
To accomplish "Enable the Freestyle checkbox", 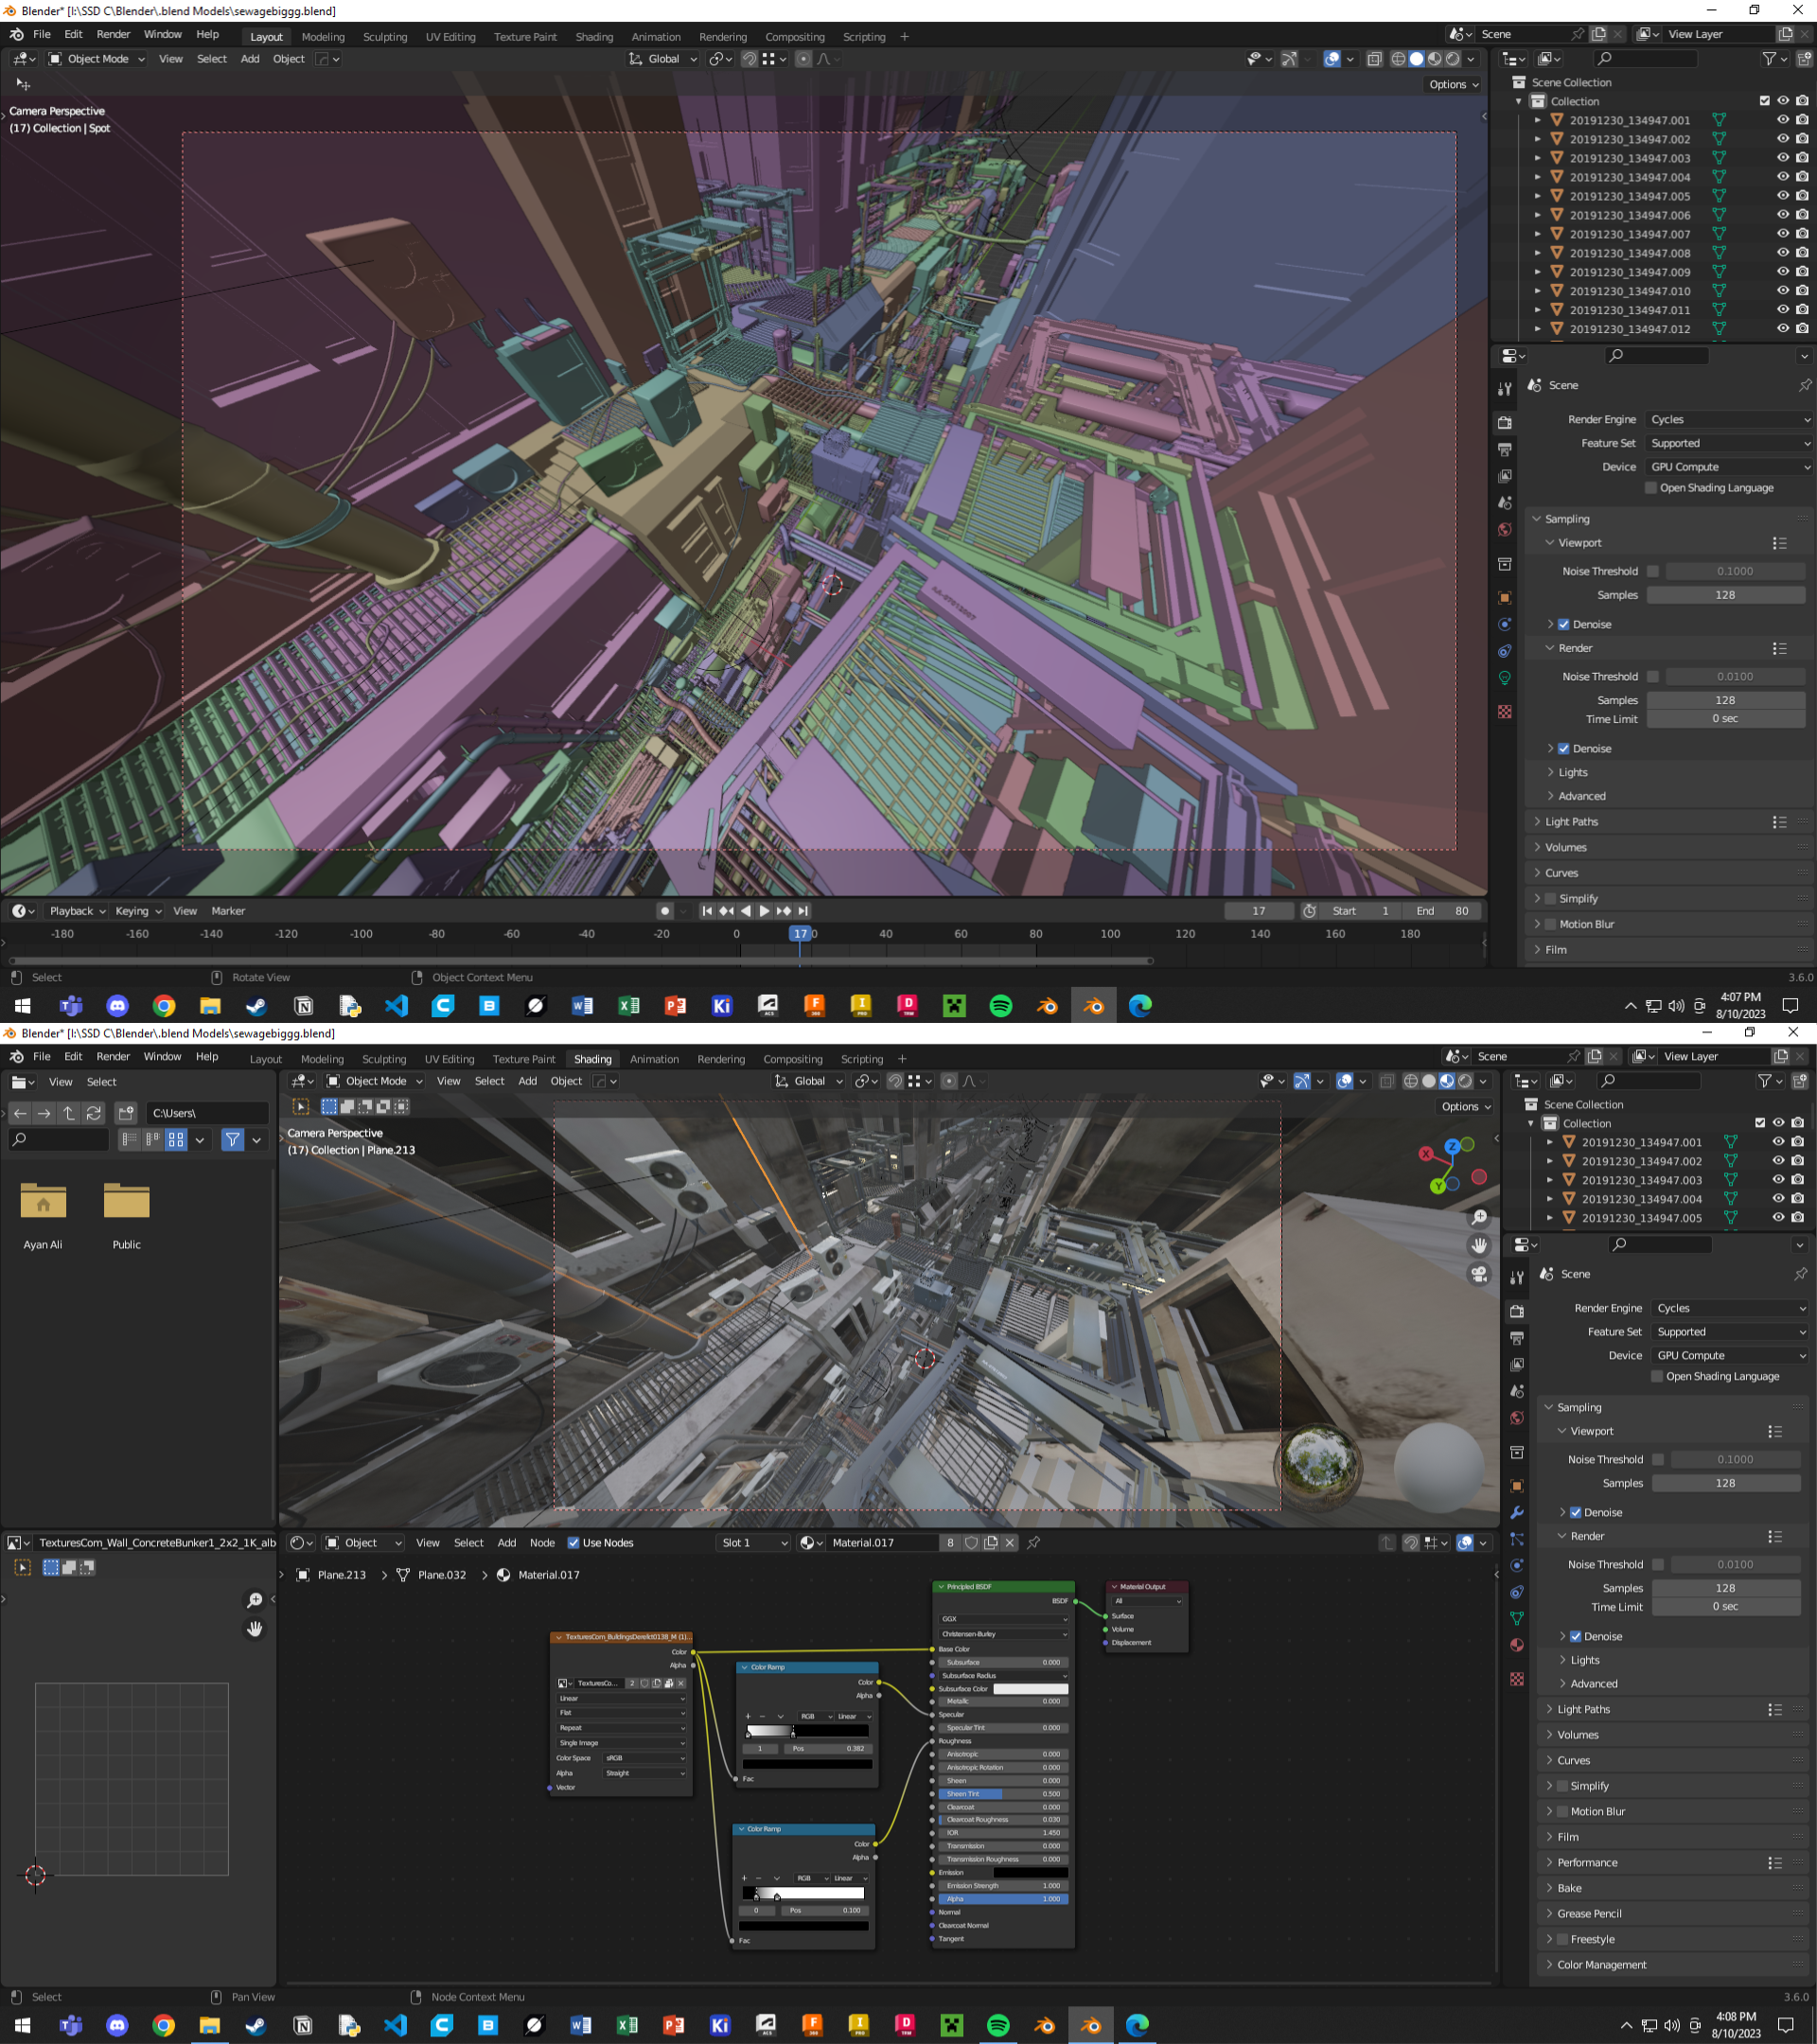I will 1563,1939.
